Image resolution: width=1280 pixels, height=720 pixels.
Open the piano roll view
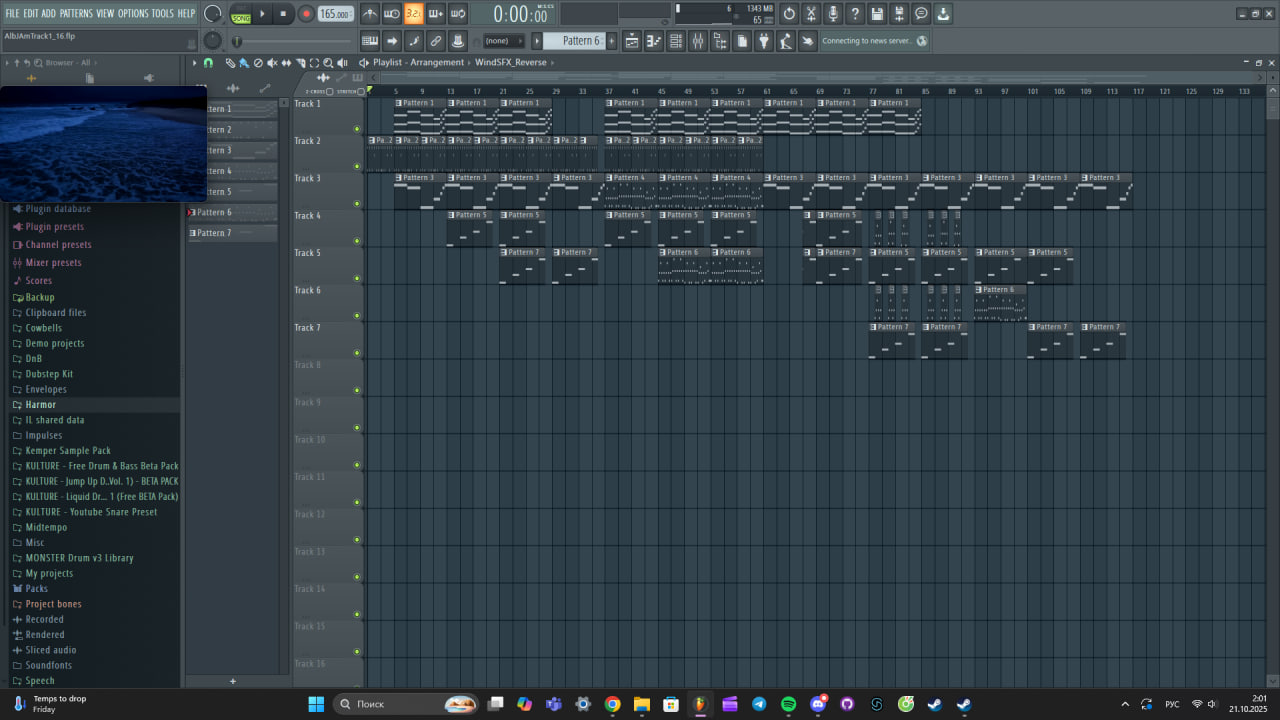(x=653, y=41)
